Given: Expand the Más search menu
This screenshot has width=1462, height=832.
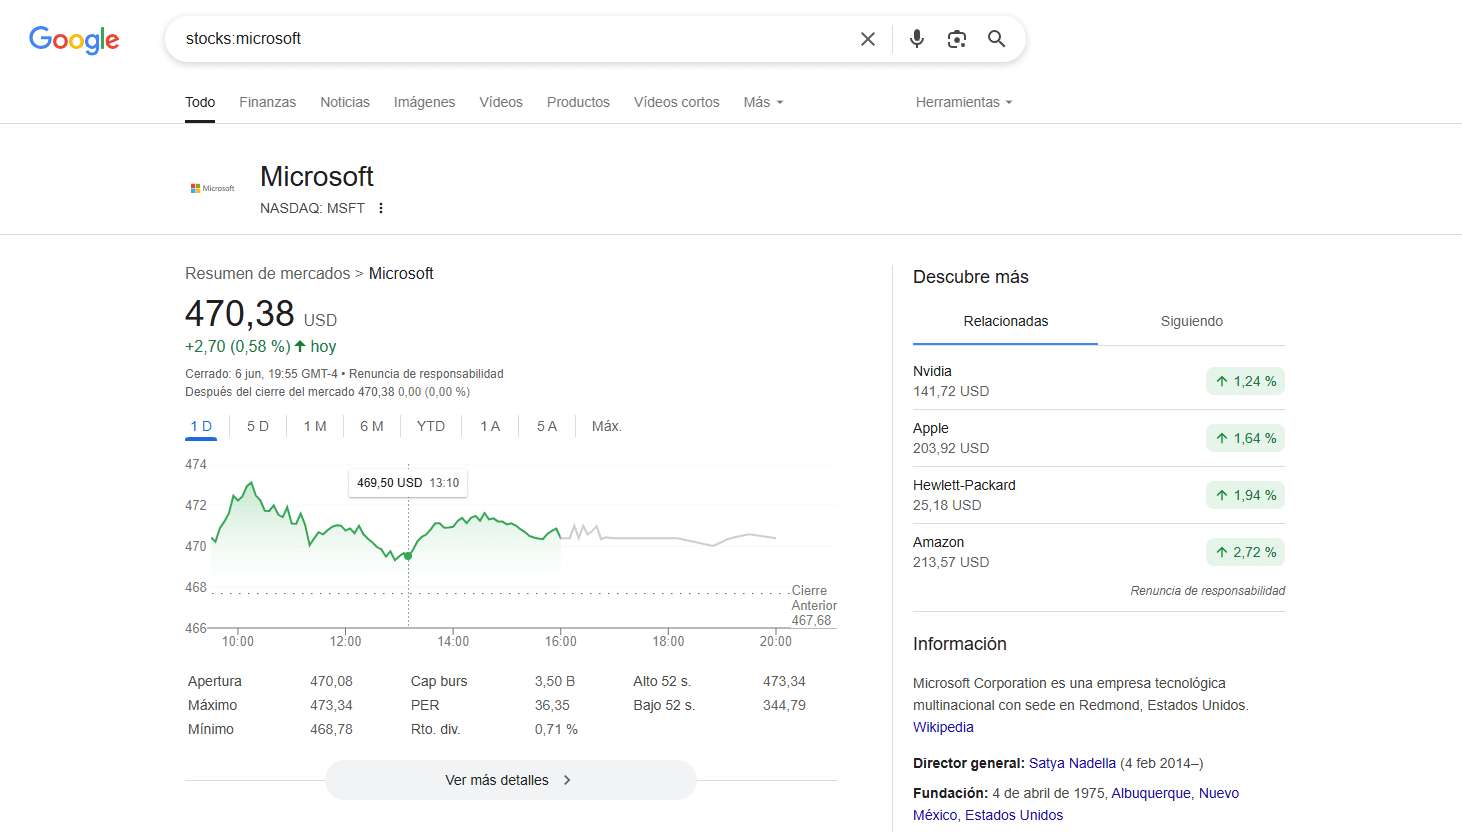Looking at the screenshot, I should tap(763, 102).
